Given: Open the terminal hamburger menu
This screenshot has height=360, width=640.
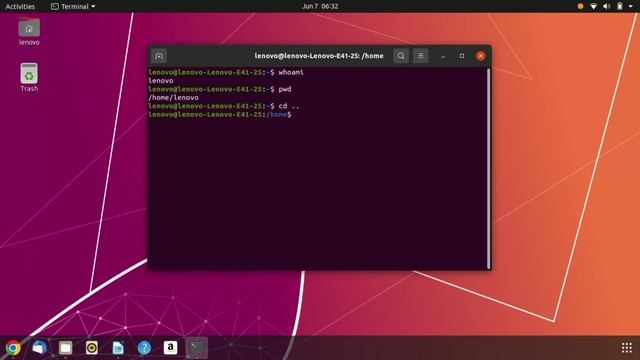Looking at the screenshot, I should tap(420, 56).
